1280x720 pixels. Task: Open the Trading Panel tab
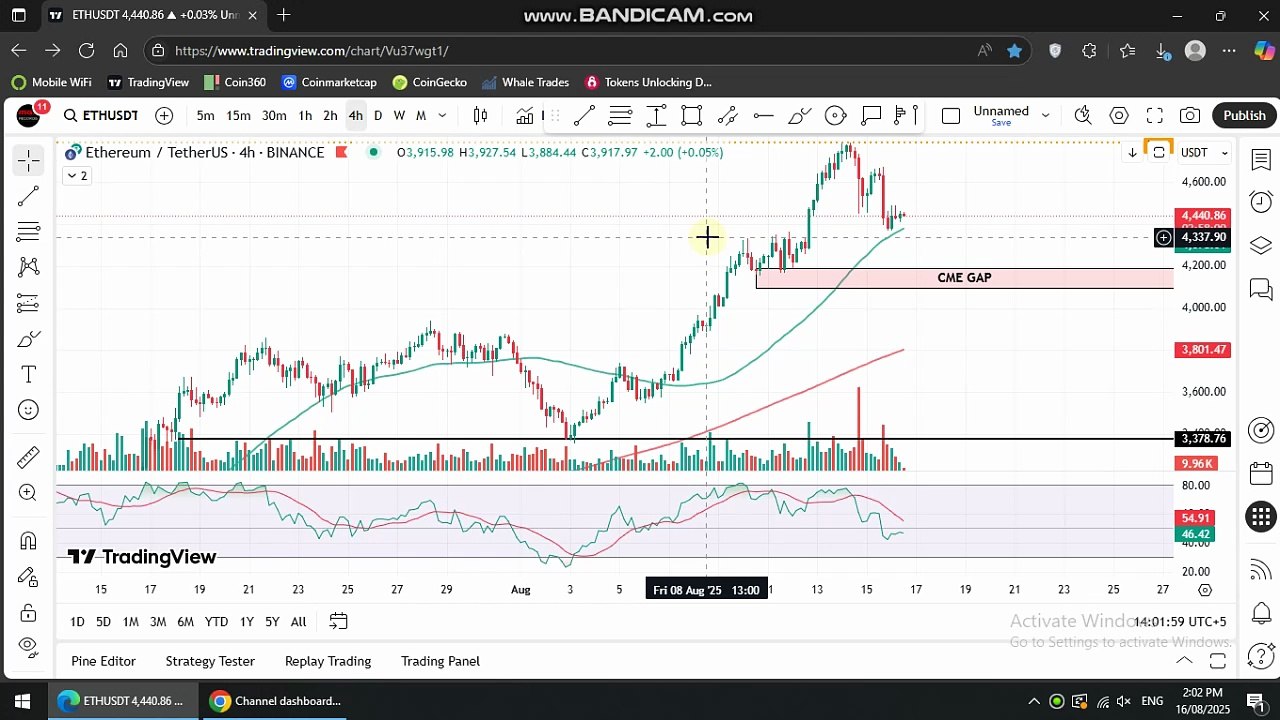(x=440, y=661)
